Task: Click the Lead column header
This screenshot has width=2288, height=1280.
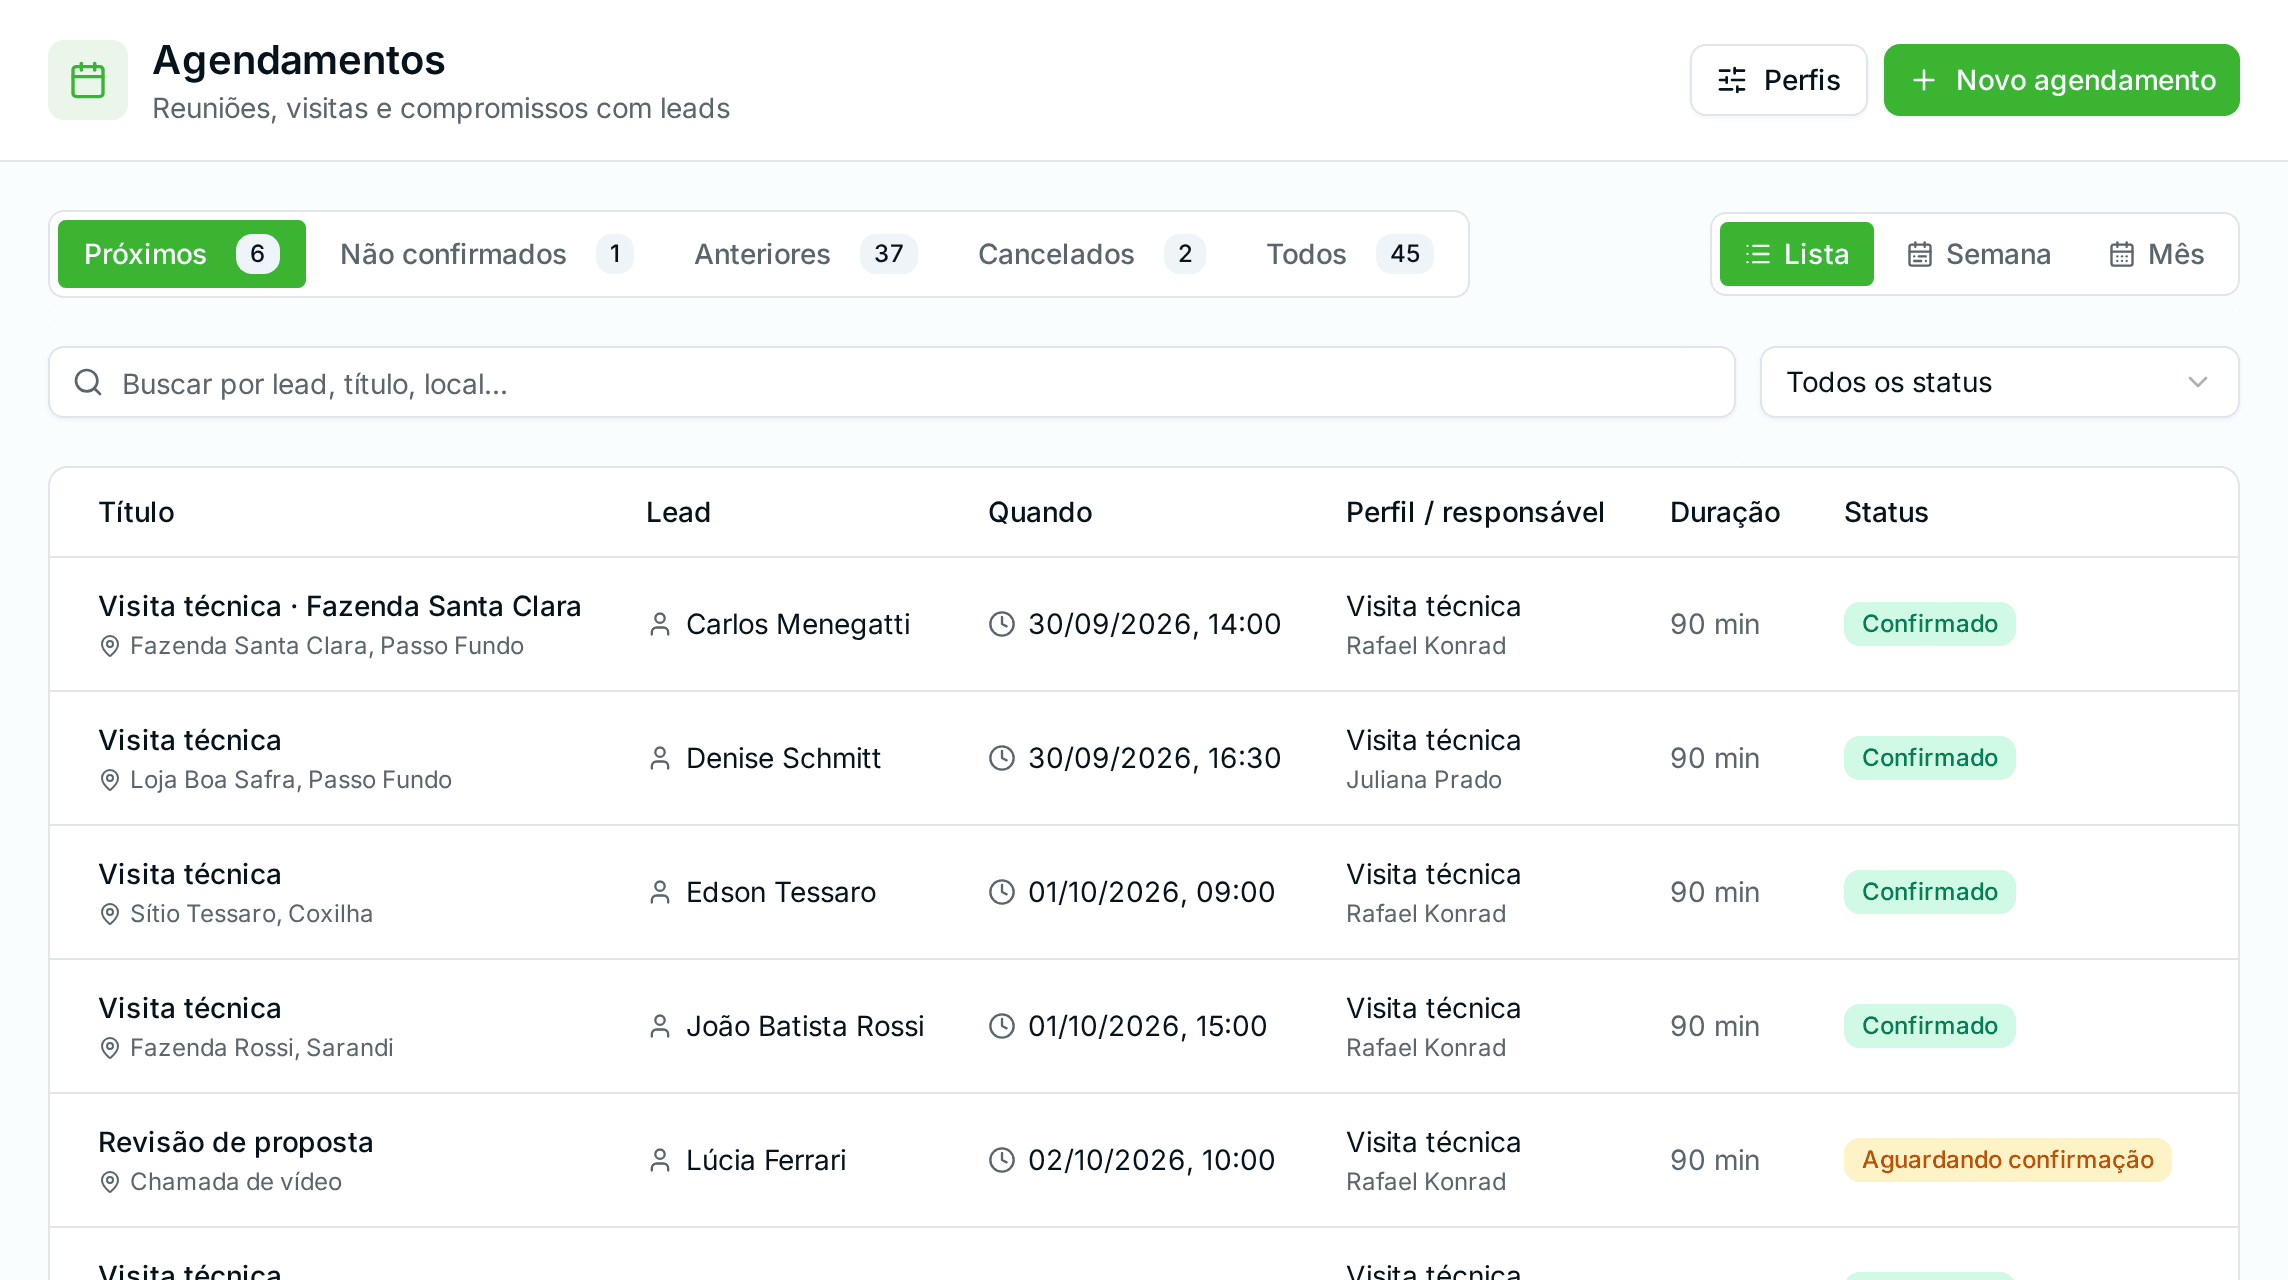Action: pos(678,512)
